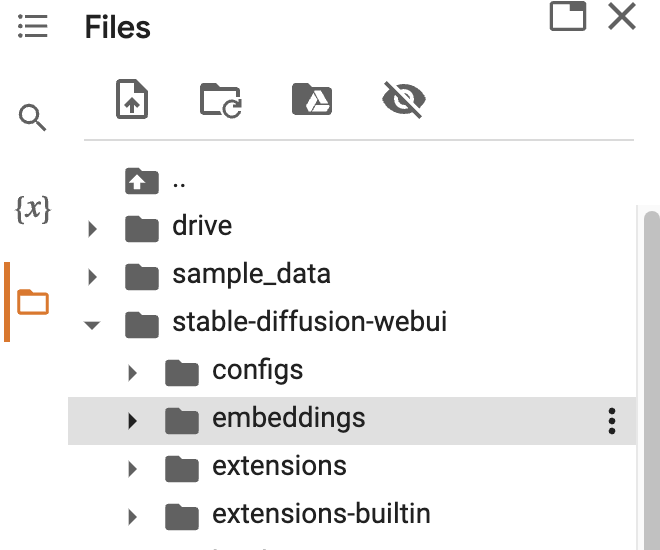
Task: Open the variables panel with braces icon
Action: 33,210
